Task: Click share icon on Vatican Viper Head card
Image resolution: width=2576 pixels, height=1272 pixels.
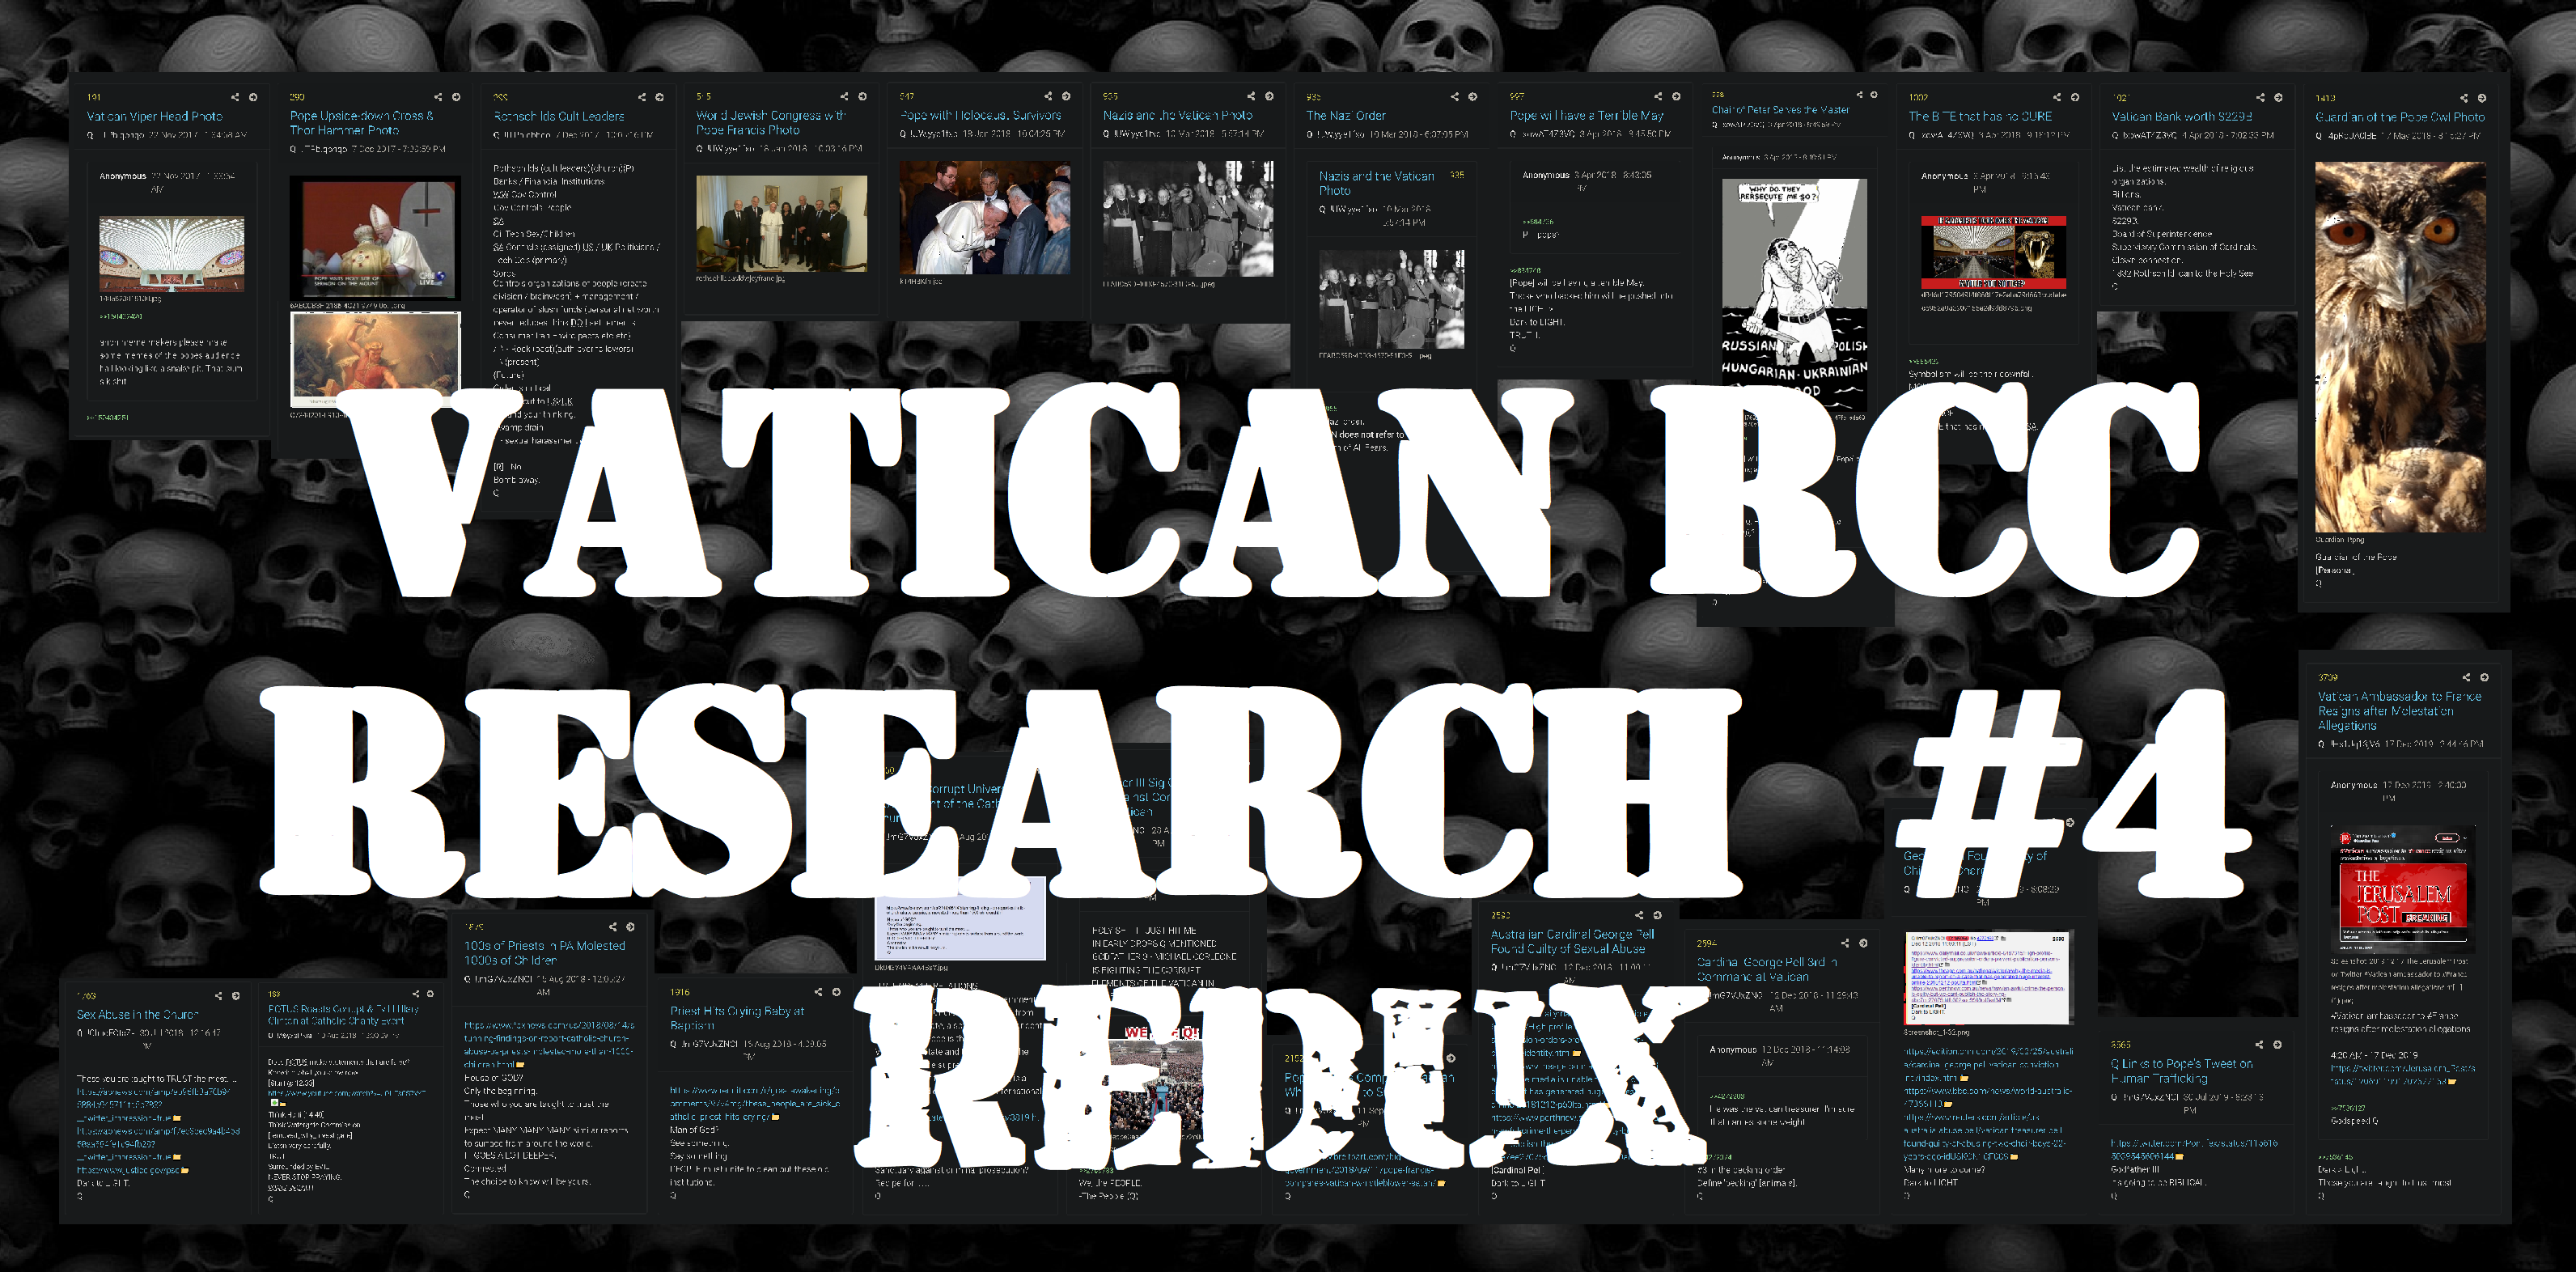Action: click(x=235, y=97)
